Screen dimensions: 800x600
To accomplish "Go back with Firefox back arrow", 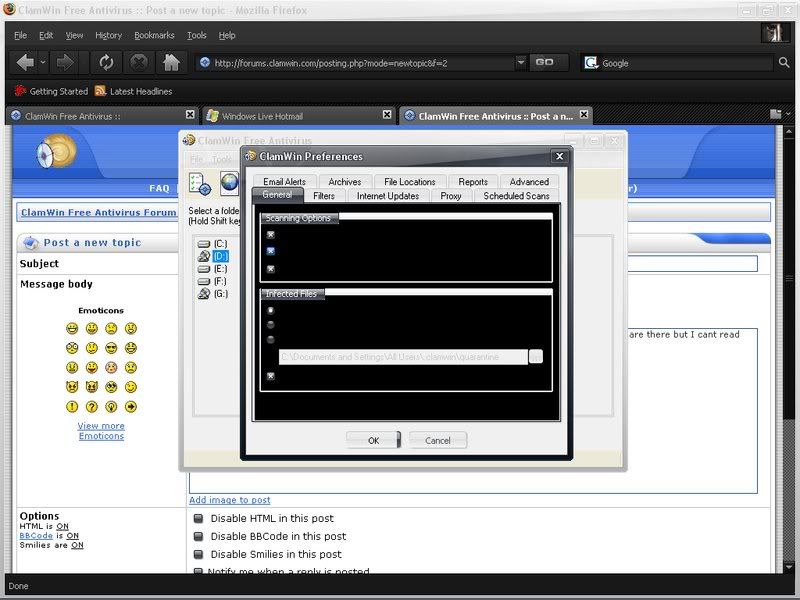I will click(x=24, y=63).
